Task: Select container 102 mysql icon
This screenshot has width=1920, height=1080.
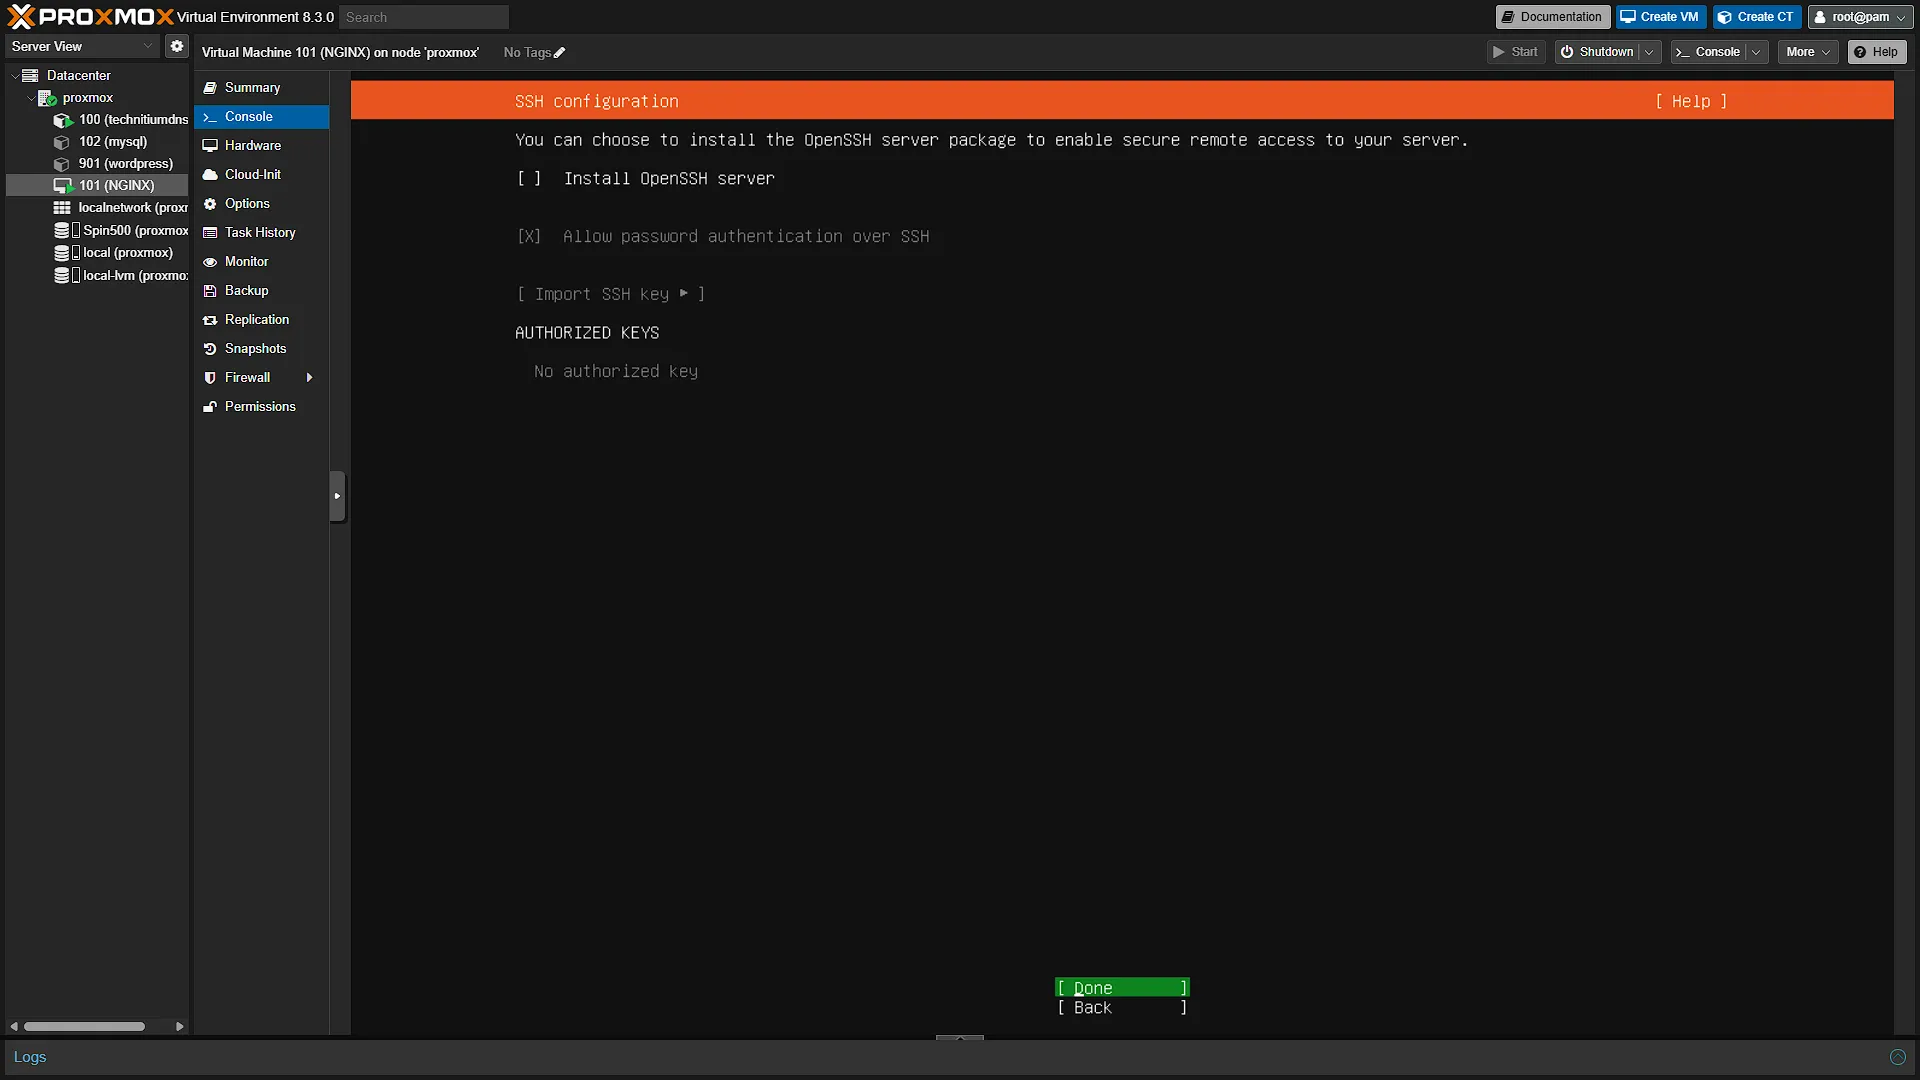Action: [62, 142]
